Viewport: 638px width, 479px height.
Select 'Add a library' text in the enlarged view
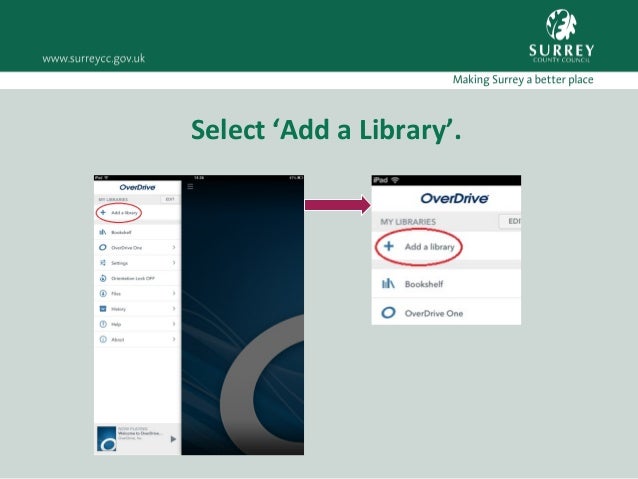tap(430, 247)
